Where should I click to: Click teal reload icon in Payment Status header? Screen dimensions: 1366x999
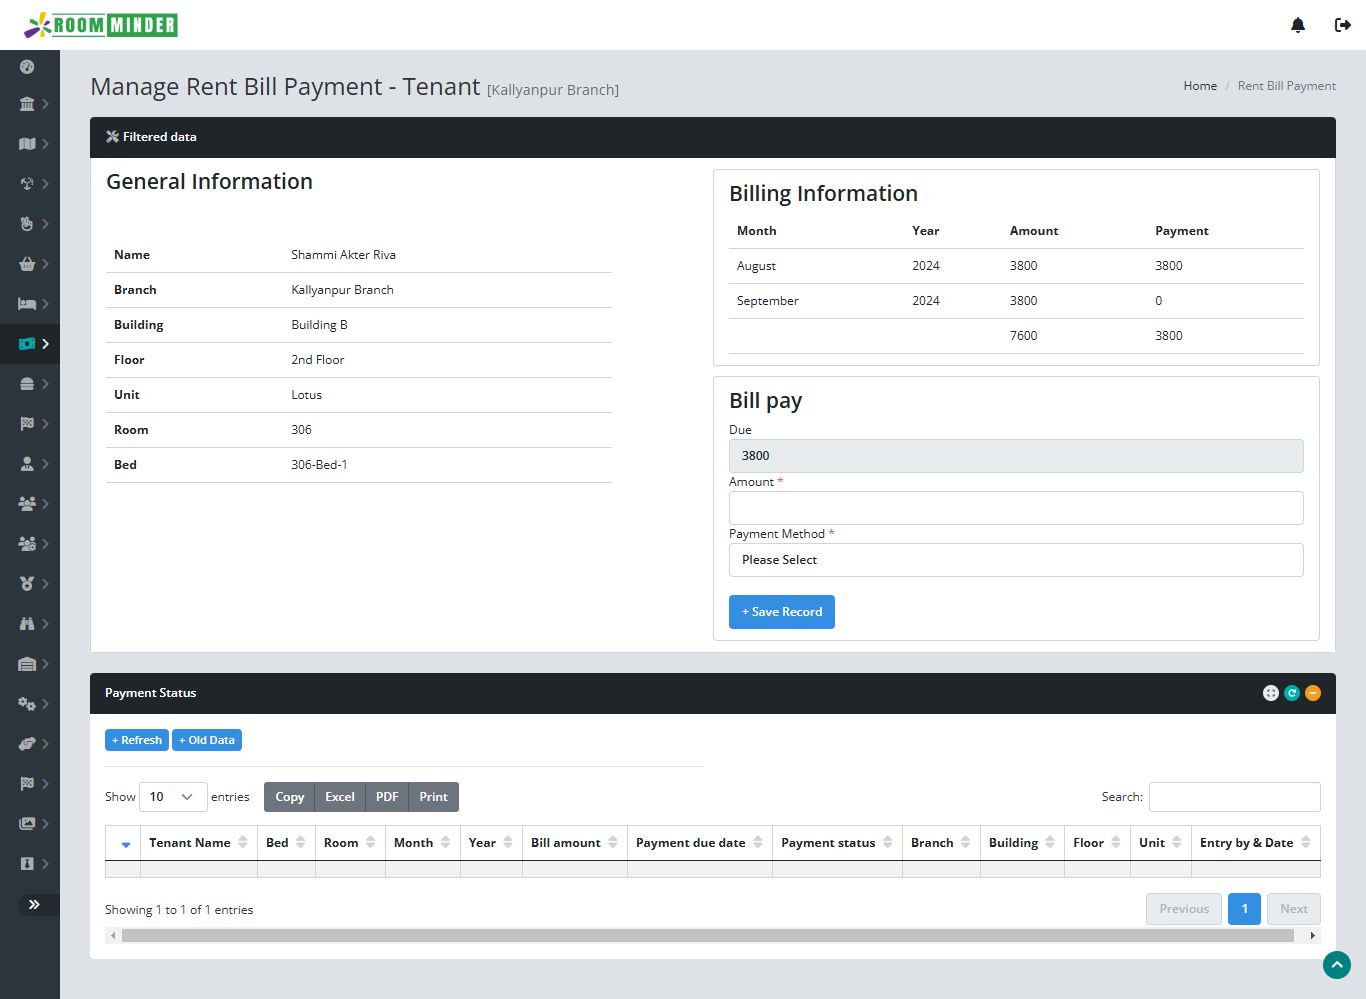[1292, 693]
